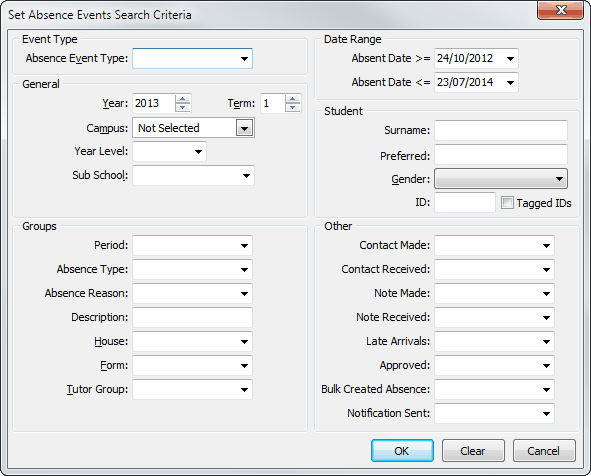This screenshot has height=476, width=591.
Task: Increase the Term spinner value
Action: pyautogui.click(x=292, y=99)
